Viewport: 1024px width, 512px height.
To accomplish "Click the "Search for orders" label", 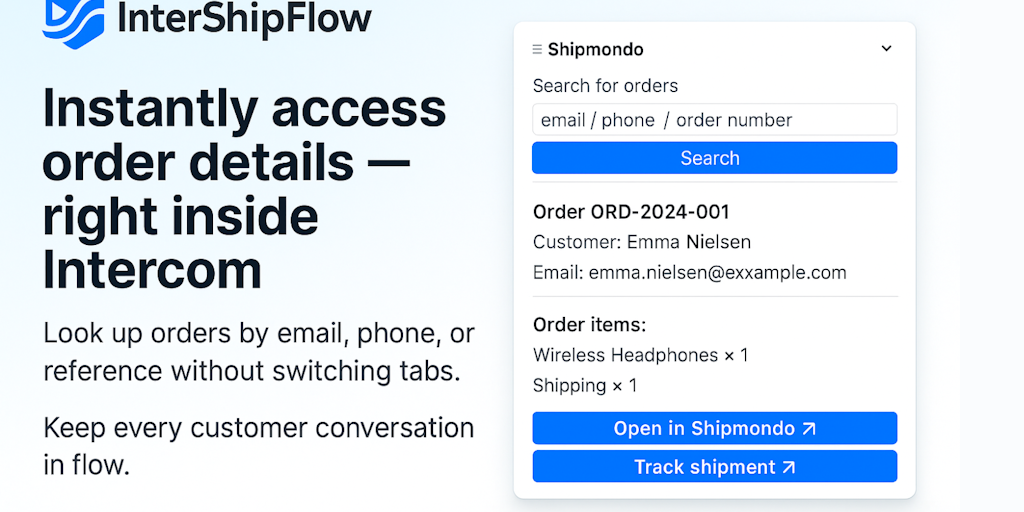I will point(605,86).
